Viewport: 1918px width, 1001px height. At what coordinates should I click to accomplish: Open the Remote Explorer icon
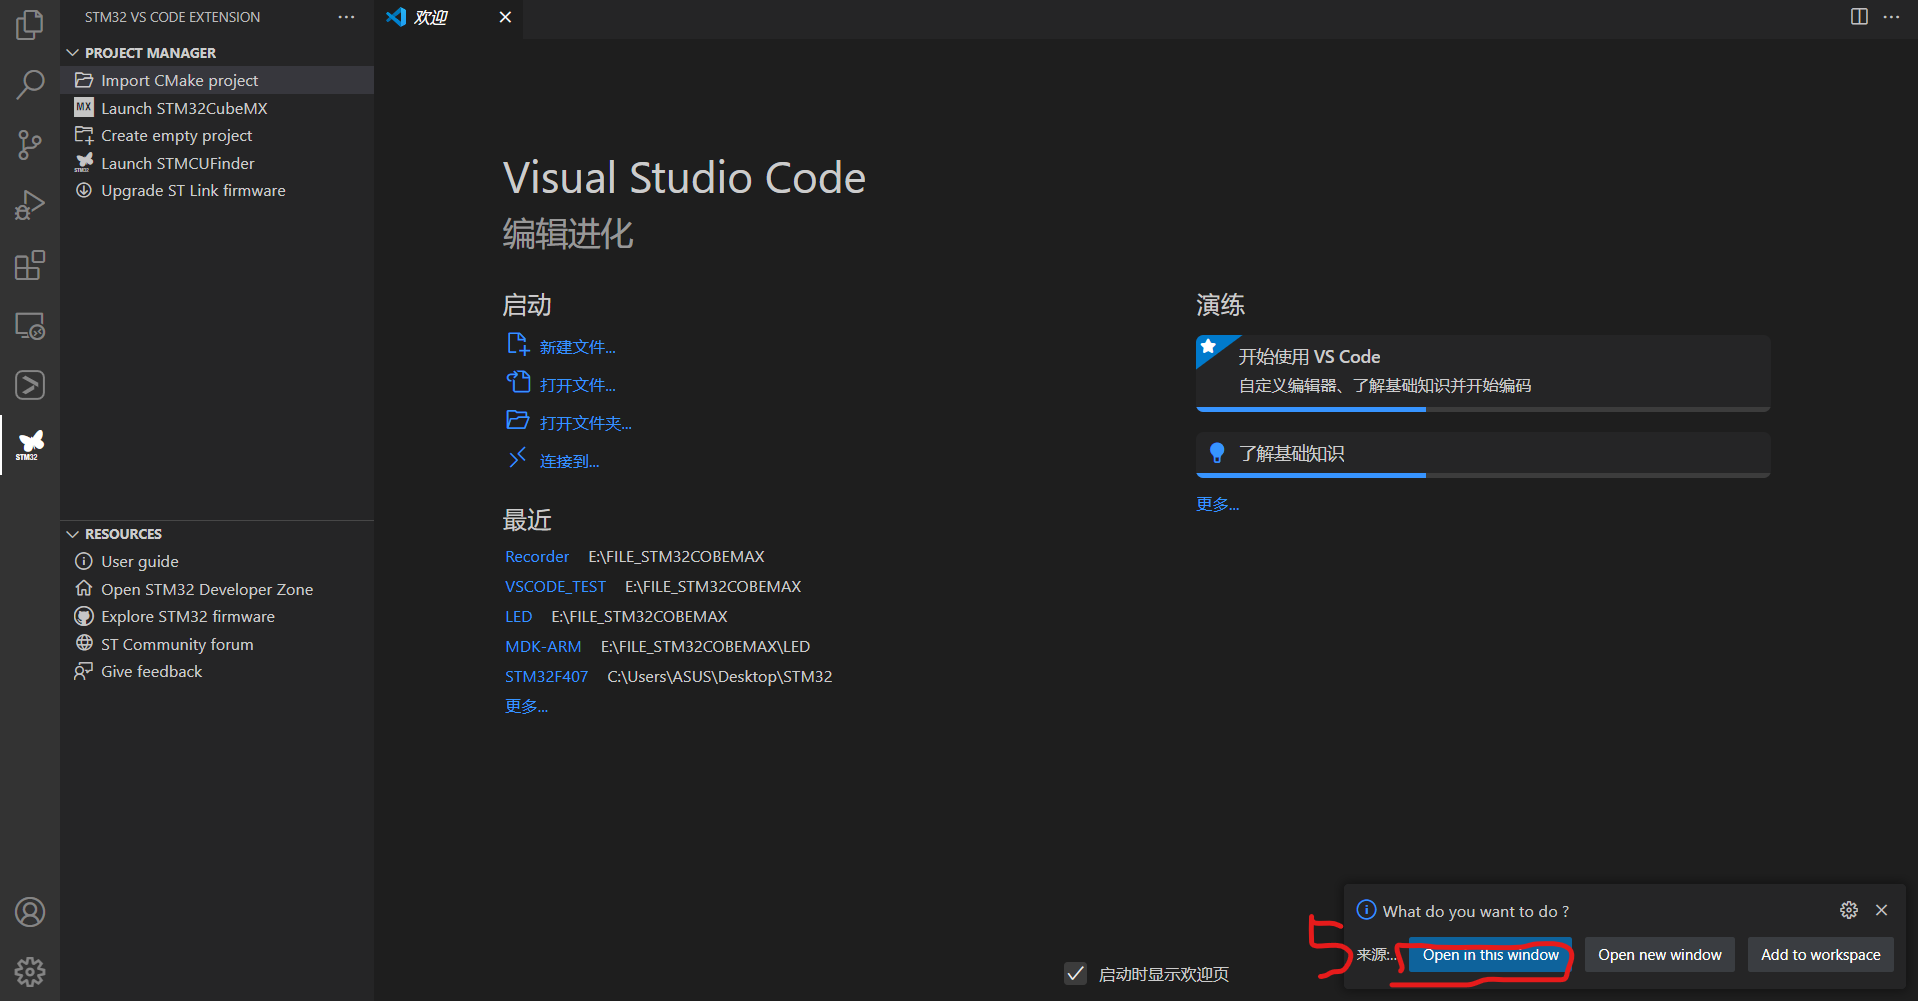[30, 325]
